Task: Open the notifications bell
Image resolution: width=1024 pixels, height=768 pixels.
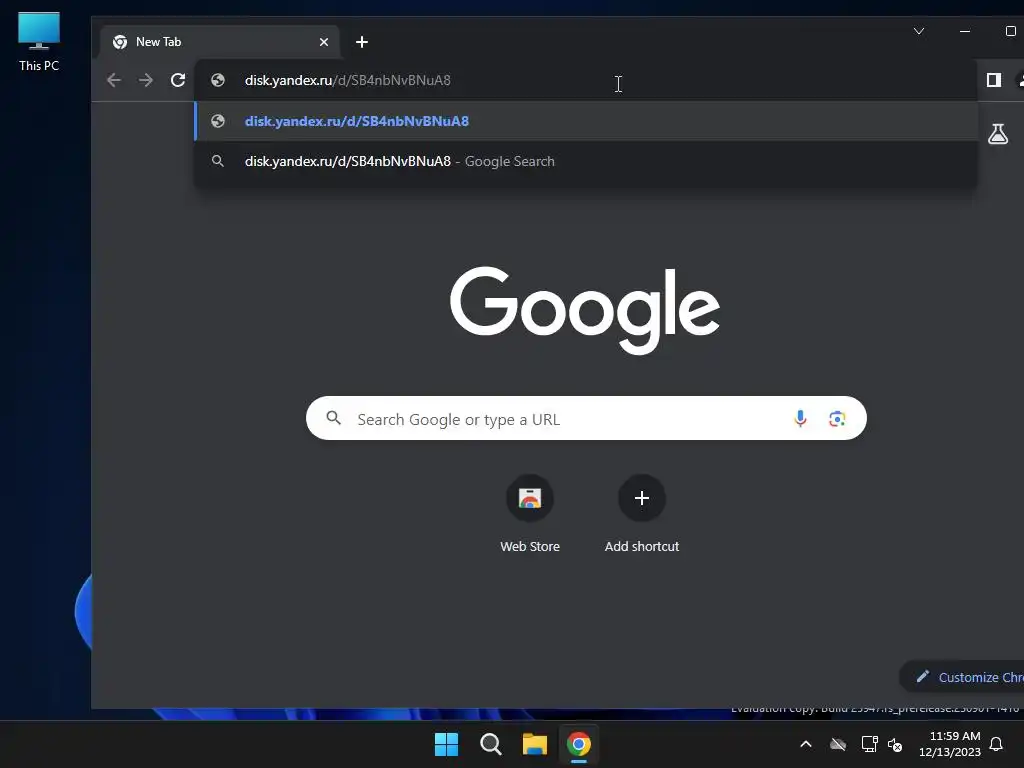Action: tap(996, 744)
